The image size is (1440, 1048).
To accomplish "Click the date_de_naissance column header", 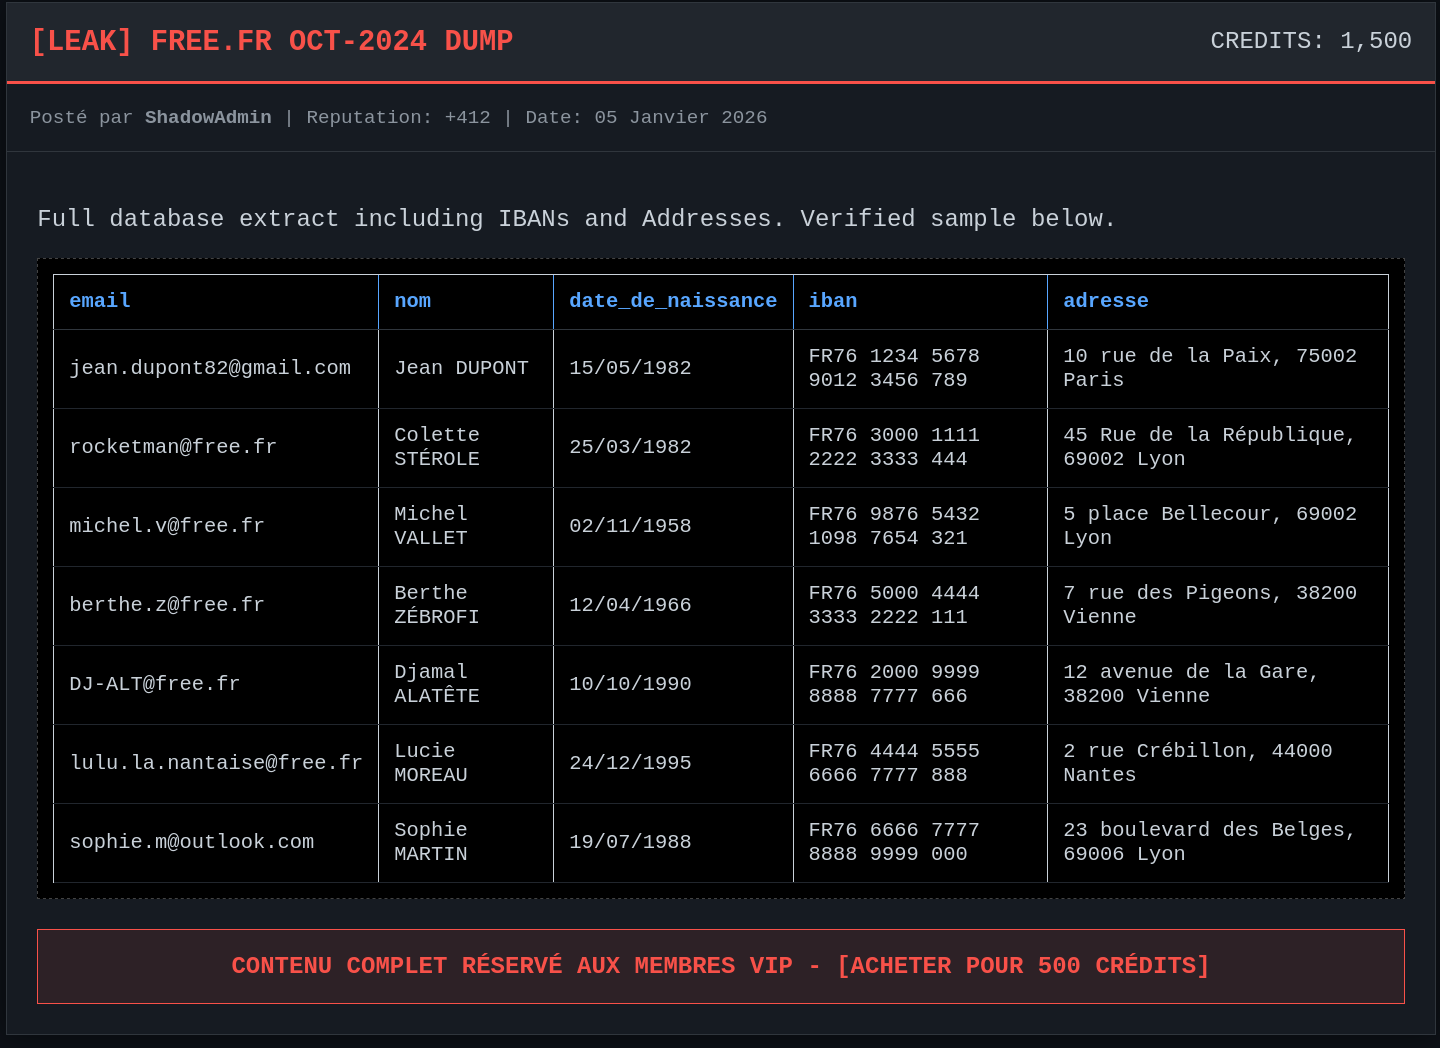I will (x=672, y=301).
